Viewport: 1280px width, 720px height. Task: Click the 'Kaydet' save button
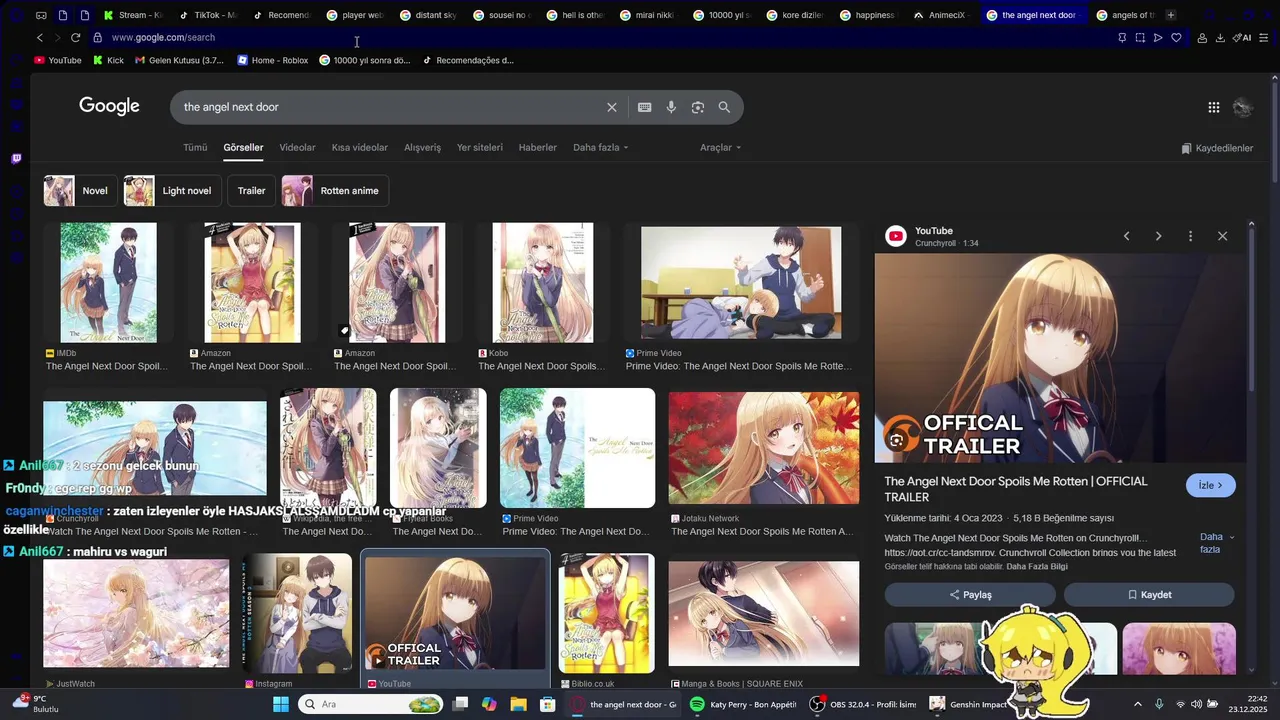[1149, 594]
